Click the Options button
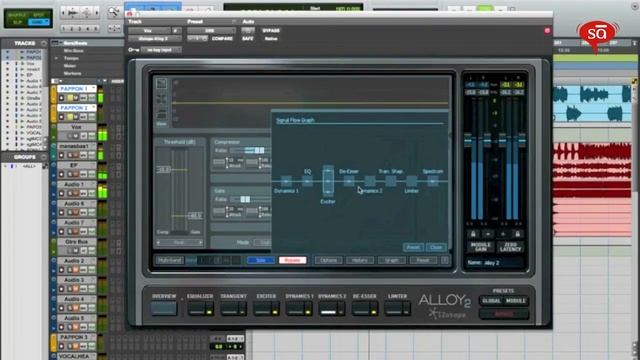 pyautogui.click(x=328, y=260)
